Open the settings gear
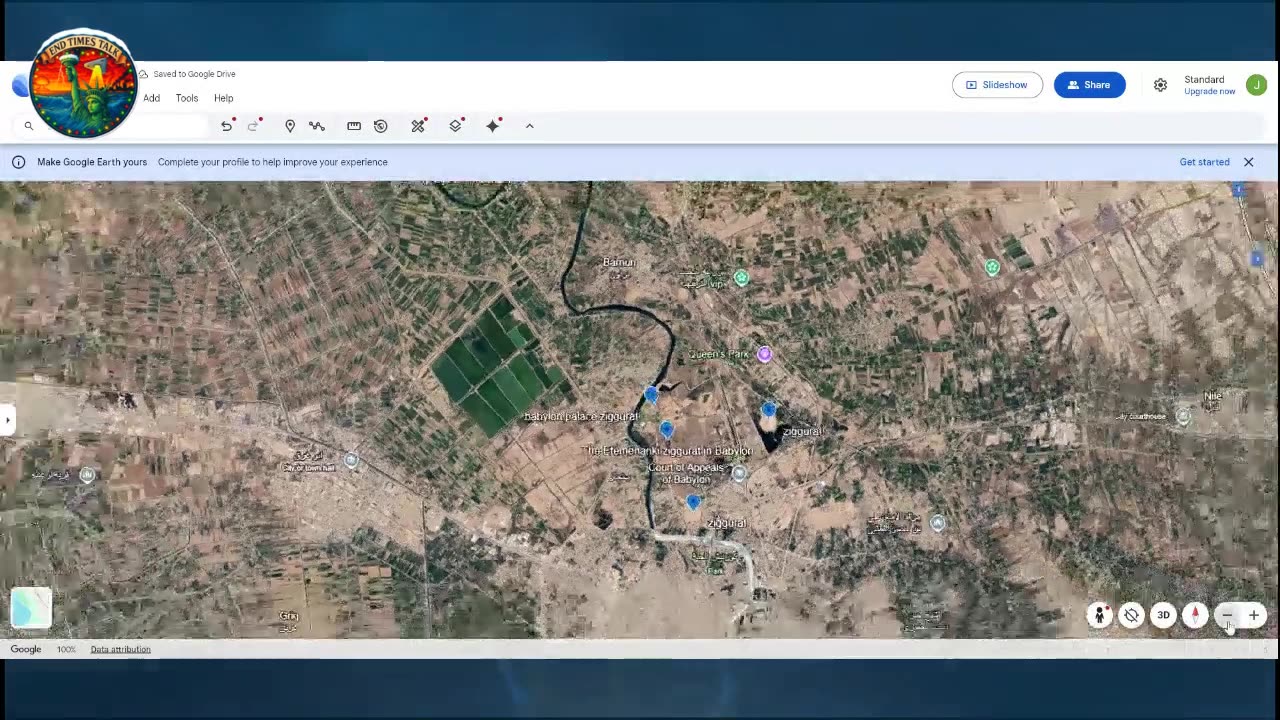1280x720 pixels. pyautogui.click(x=1160, y=85)
